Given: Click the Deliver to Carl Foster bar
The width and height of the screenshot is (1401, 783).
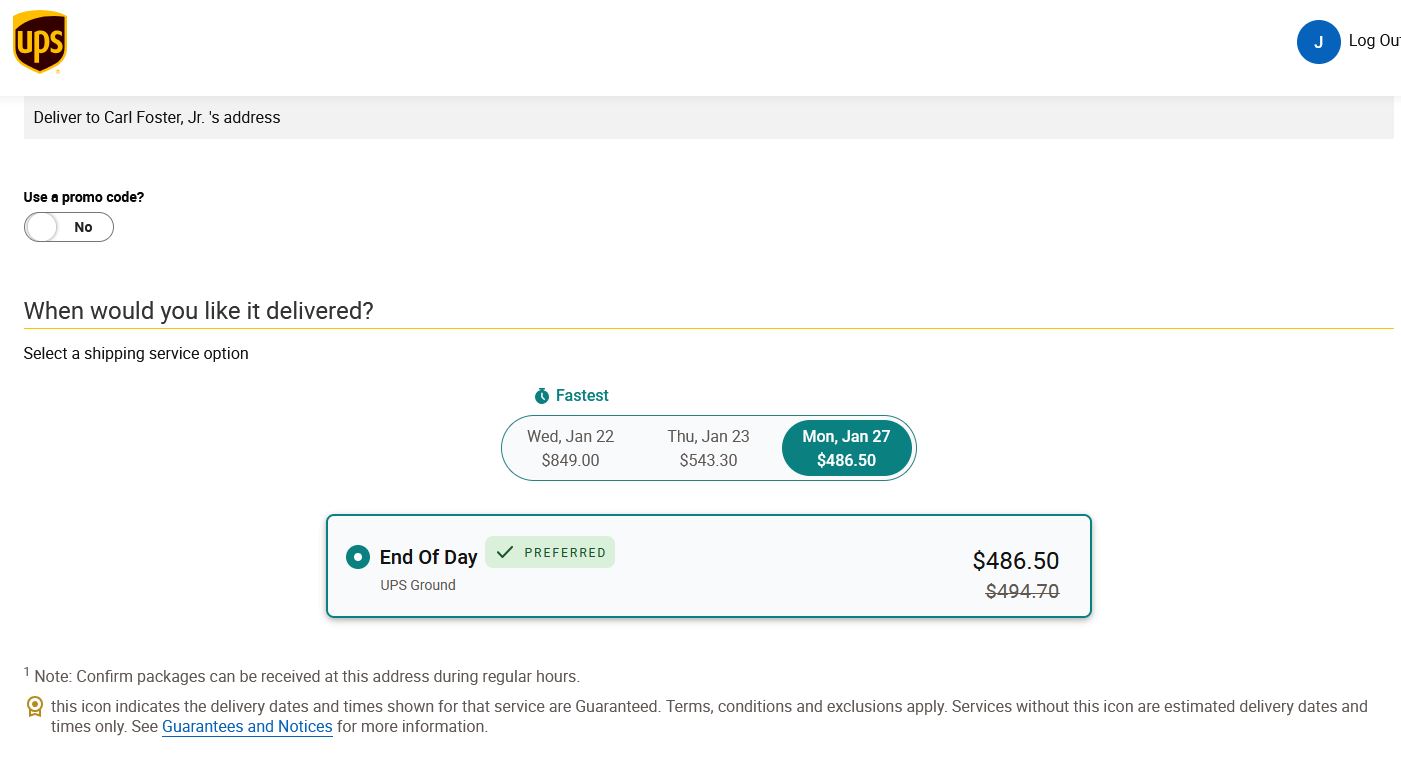Looking at the screenshot, I should click(x=708, y=117).
